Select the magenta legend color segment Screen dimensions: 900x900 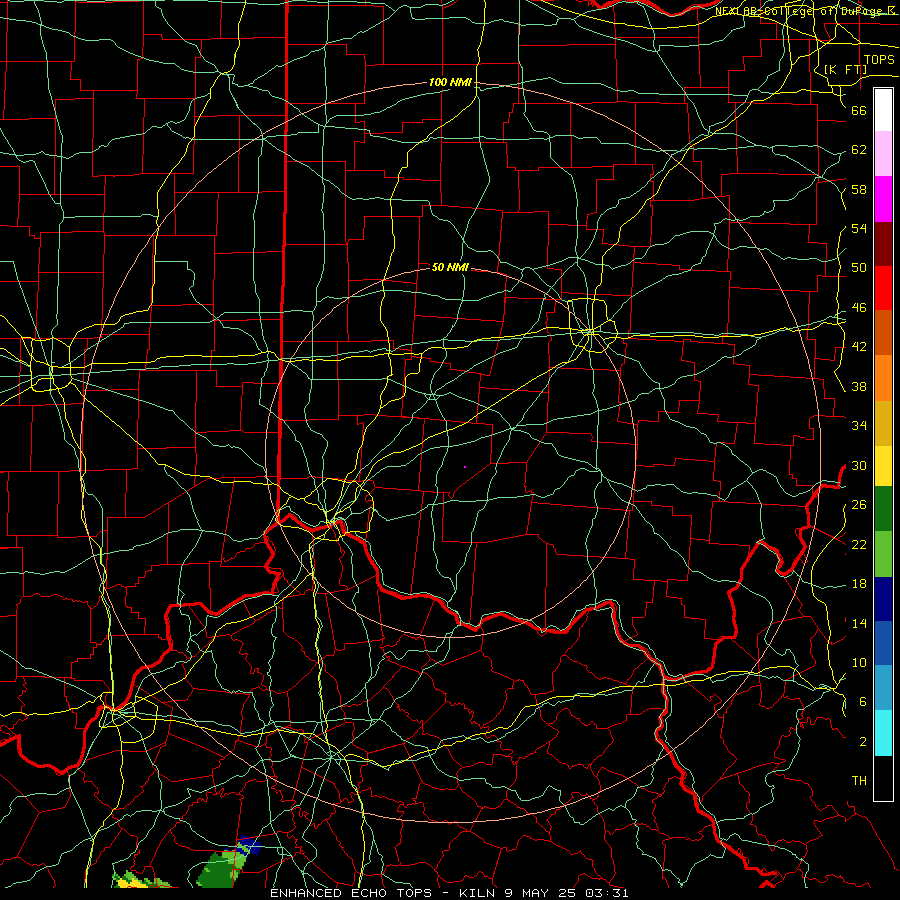[x=883, y=199]
